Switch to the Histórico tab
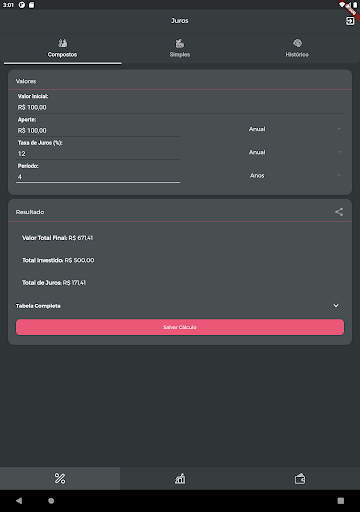The height and width of the screenshot is (512, 360). pos(297,48)
